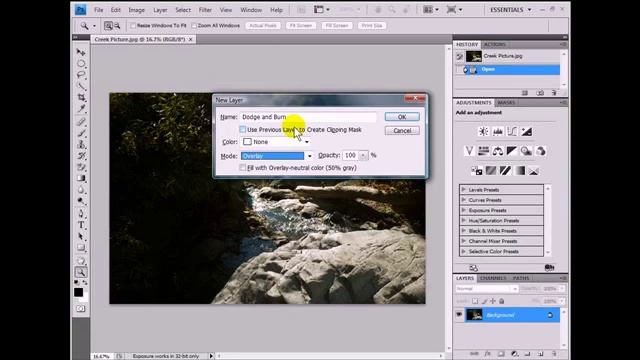Open the Opacity slider arrow in dialog
Viewport: 640px width, 360px height.
(x=363, y=156)
